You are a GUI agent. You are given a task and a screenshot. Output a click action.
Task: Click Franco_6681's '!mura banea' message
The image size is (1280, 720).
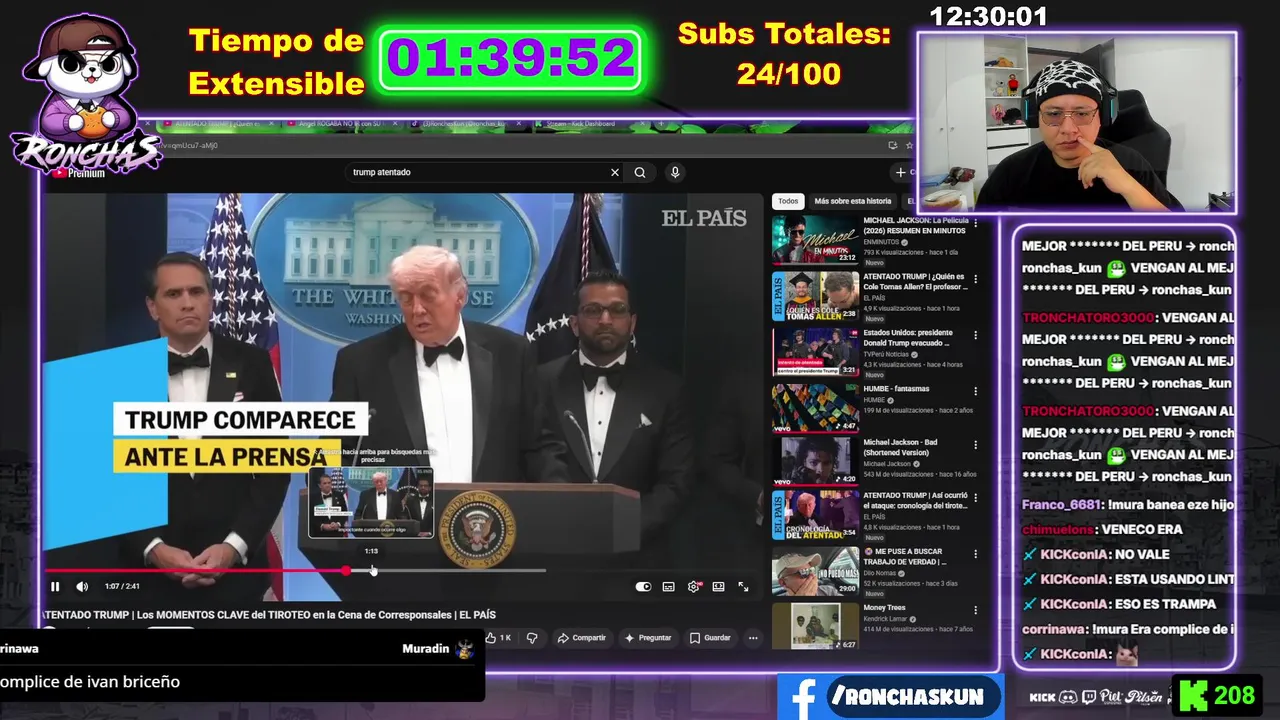[1128, 505]
